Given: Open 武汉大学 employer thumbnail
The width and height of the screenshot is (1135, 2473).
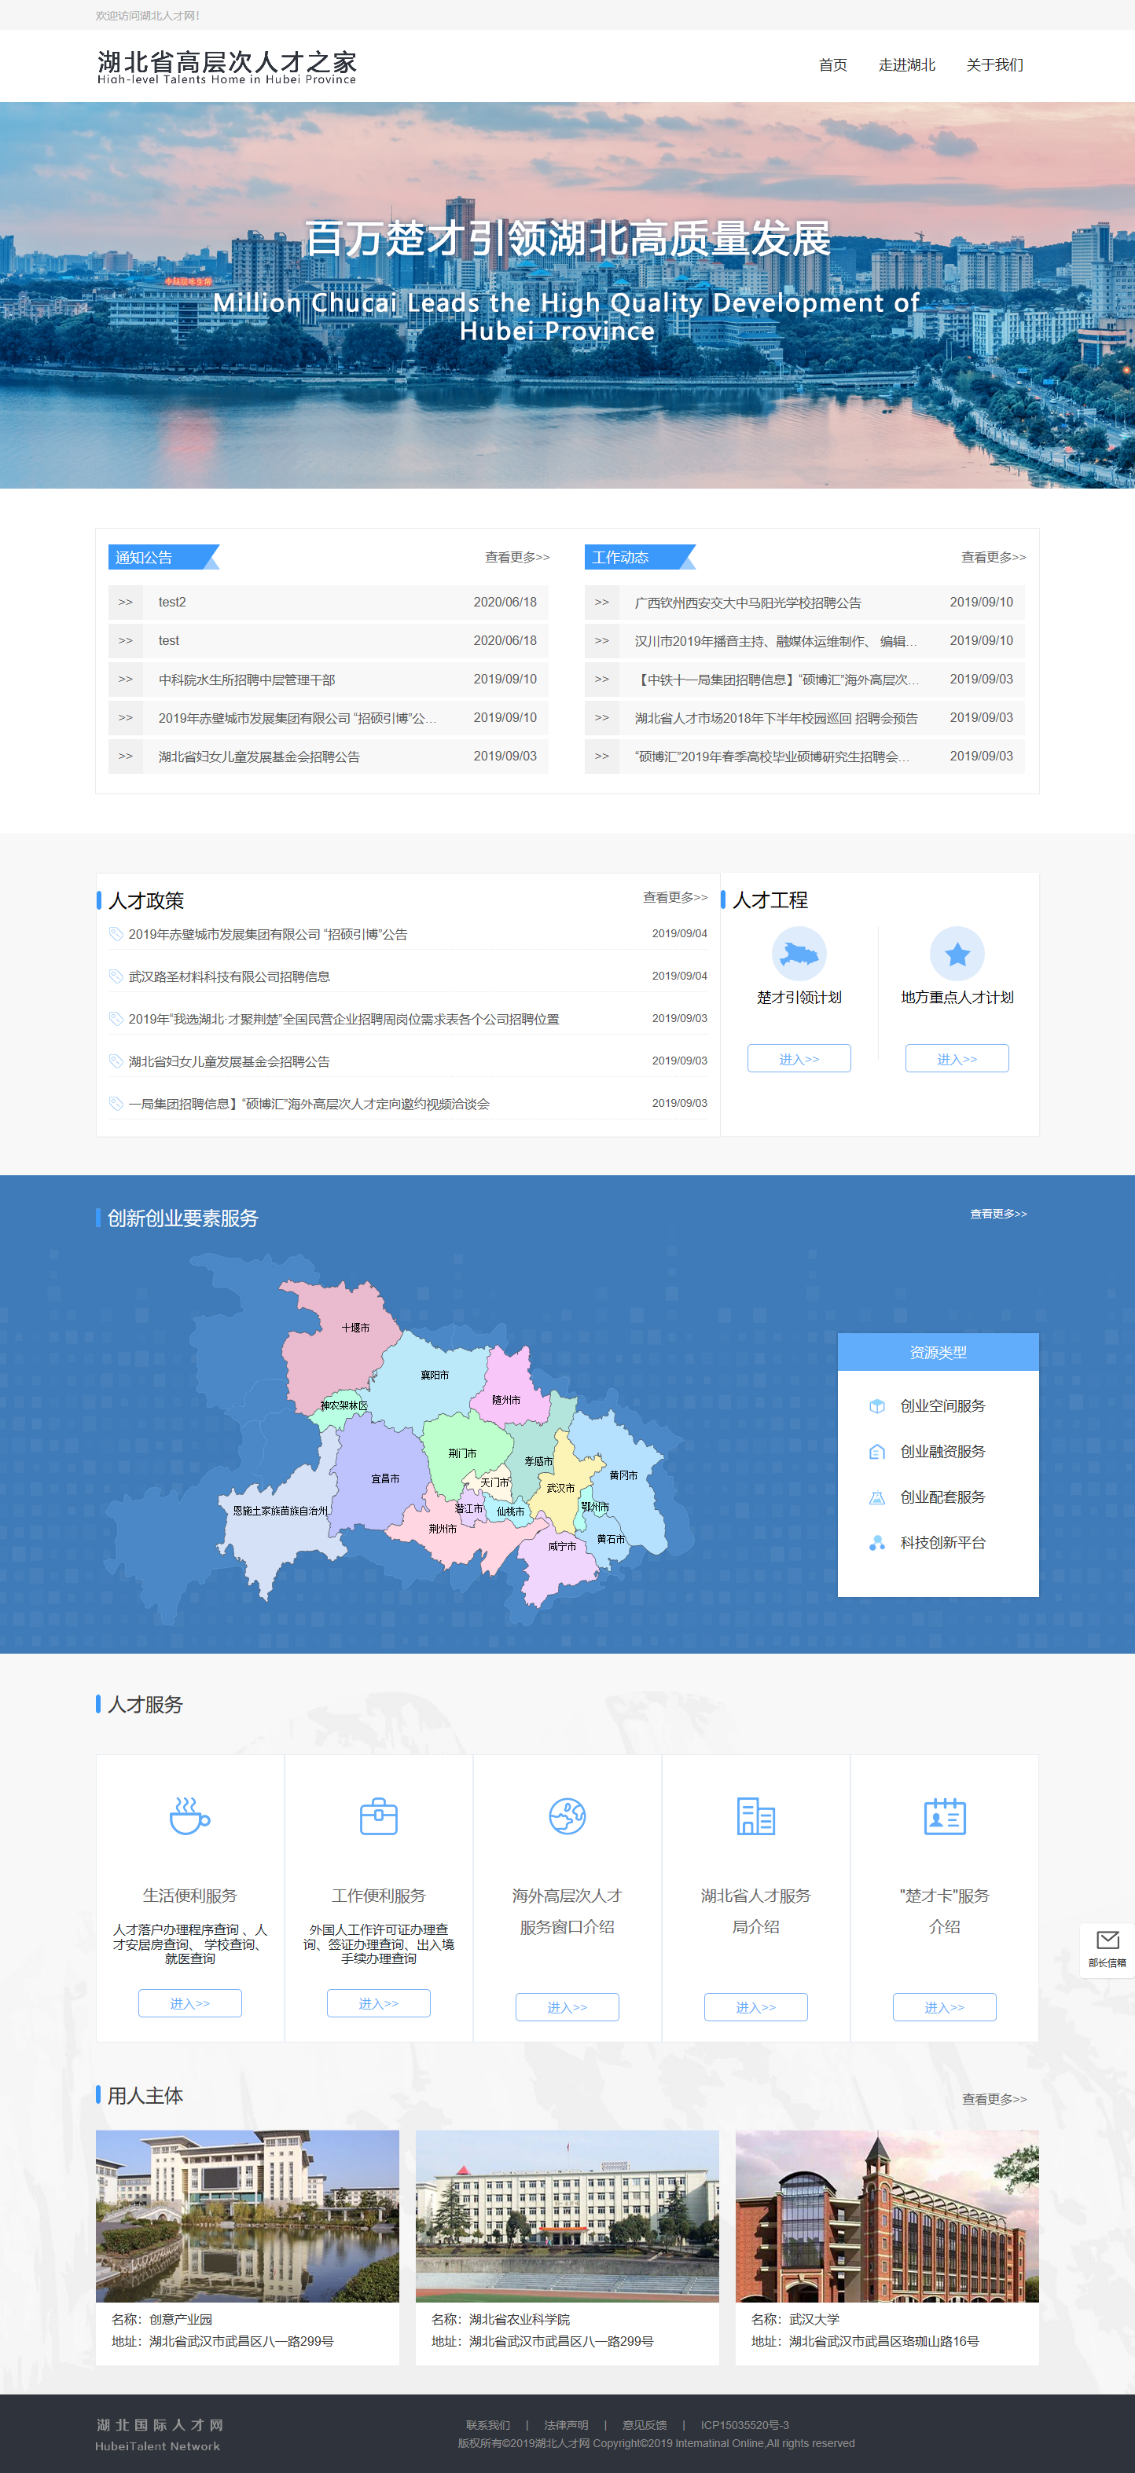Looking at the screenshot, I should click(887, 2216).
